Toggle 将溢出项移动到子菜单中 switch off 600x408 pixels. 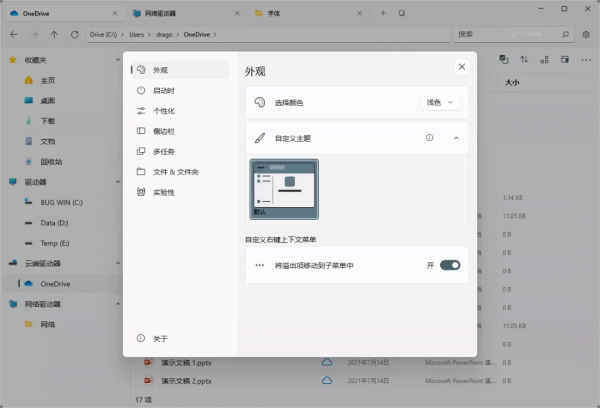450,265
